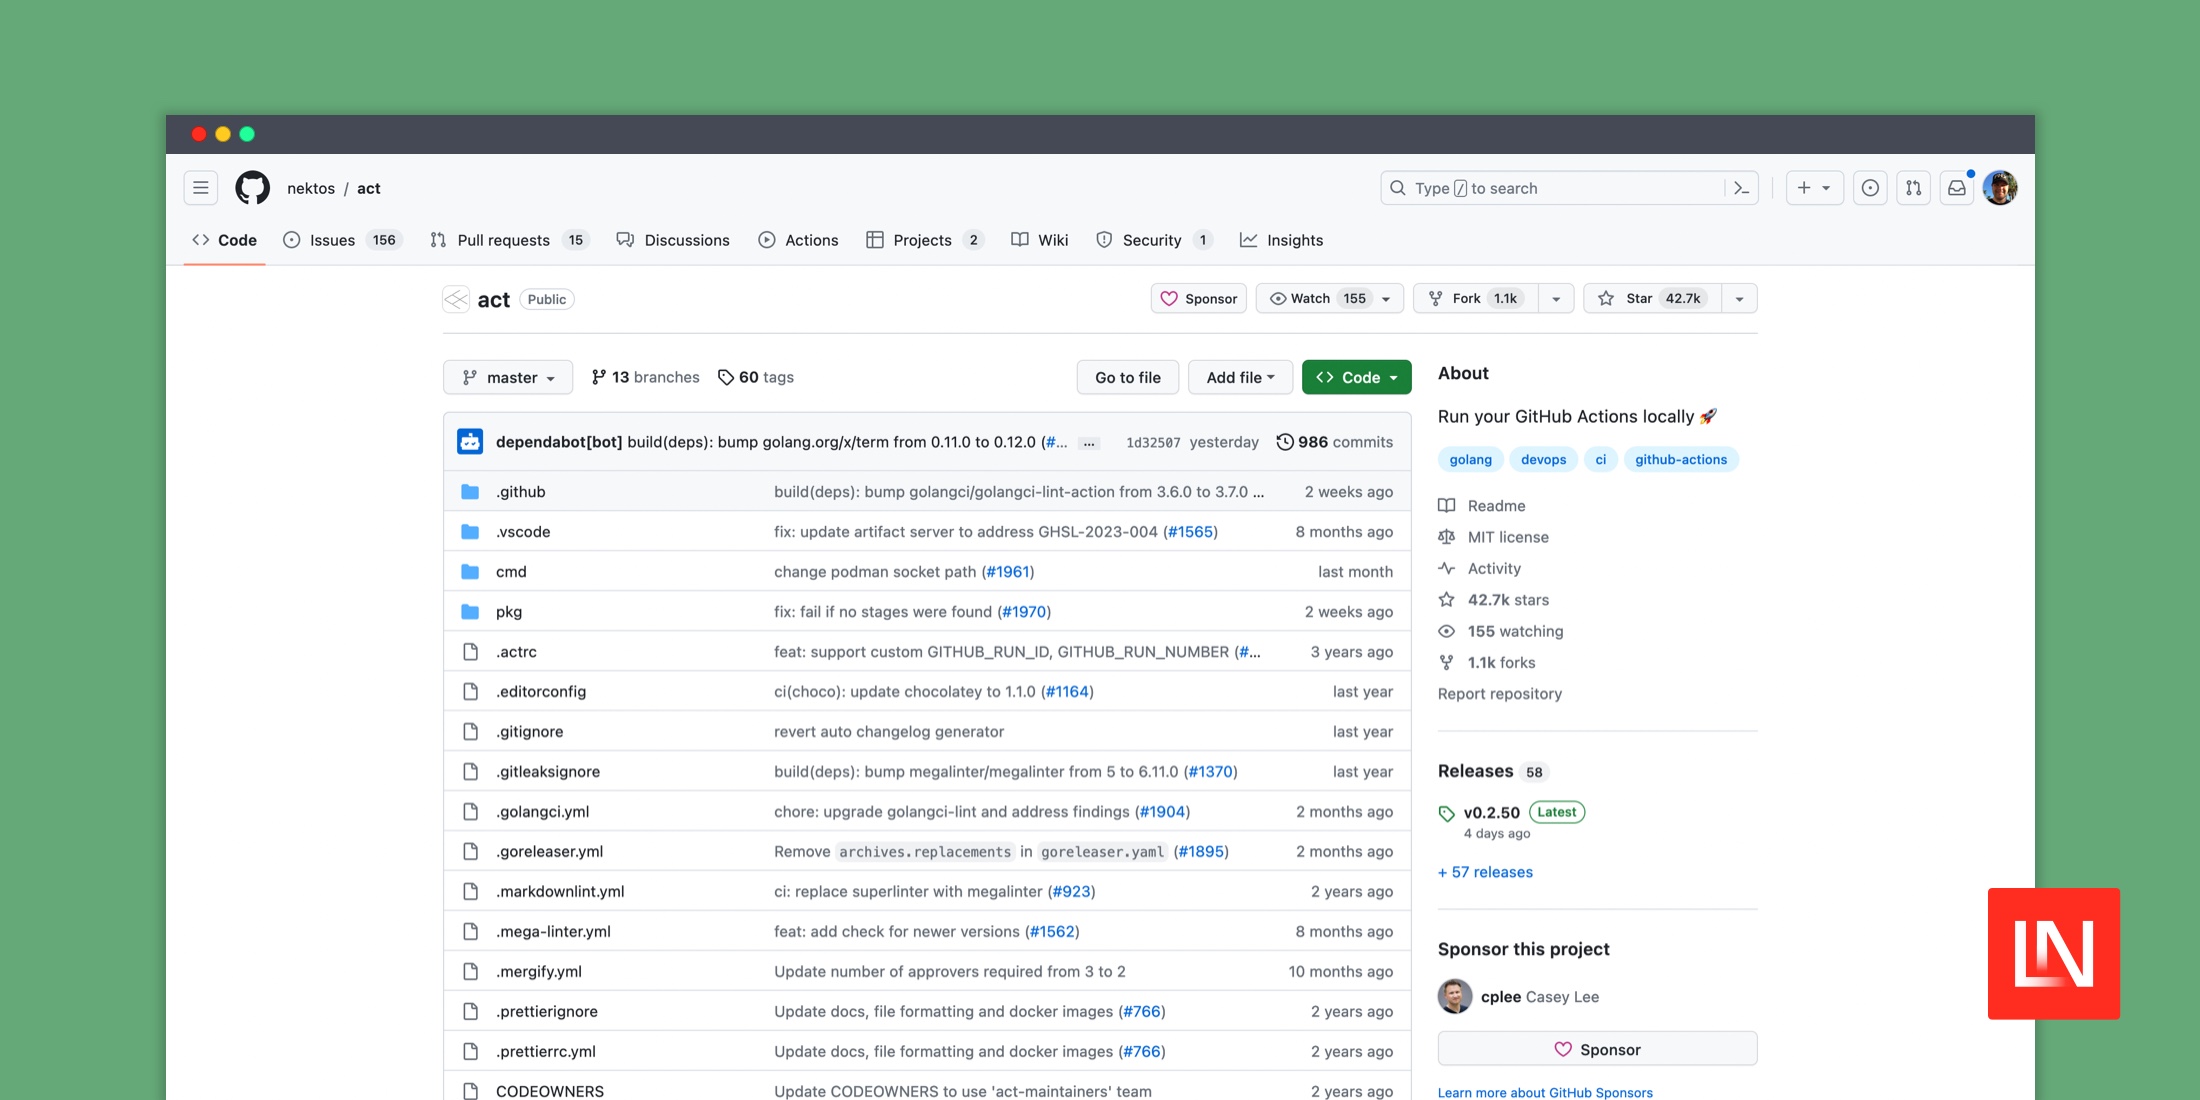
Task: Expand the Add file dropdown
Action: click(1240, 377)
